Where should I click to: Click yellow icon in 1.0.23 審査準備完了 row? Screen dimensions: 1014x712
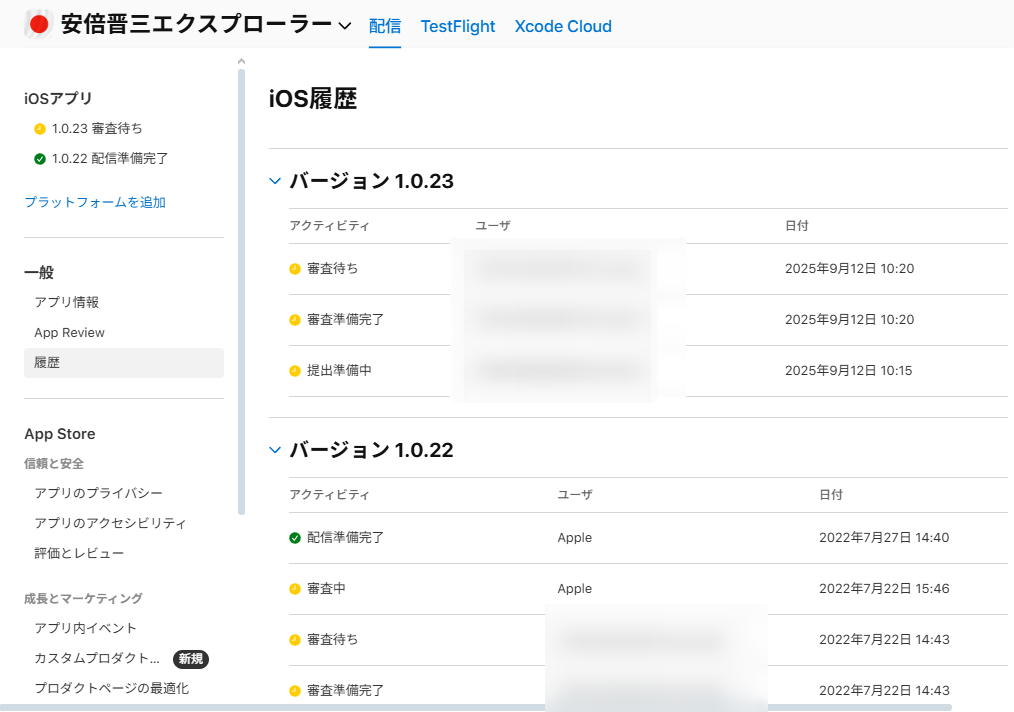[x=295, y=319]
